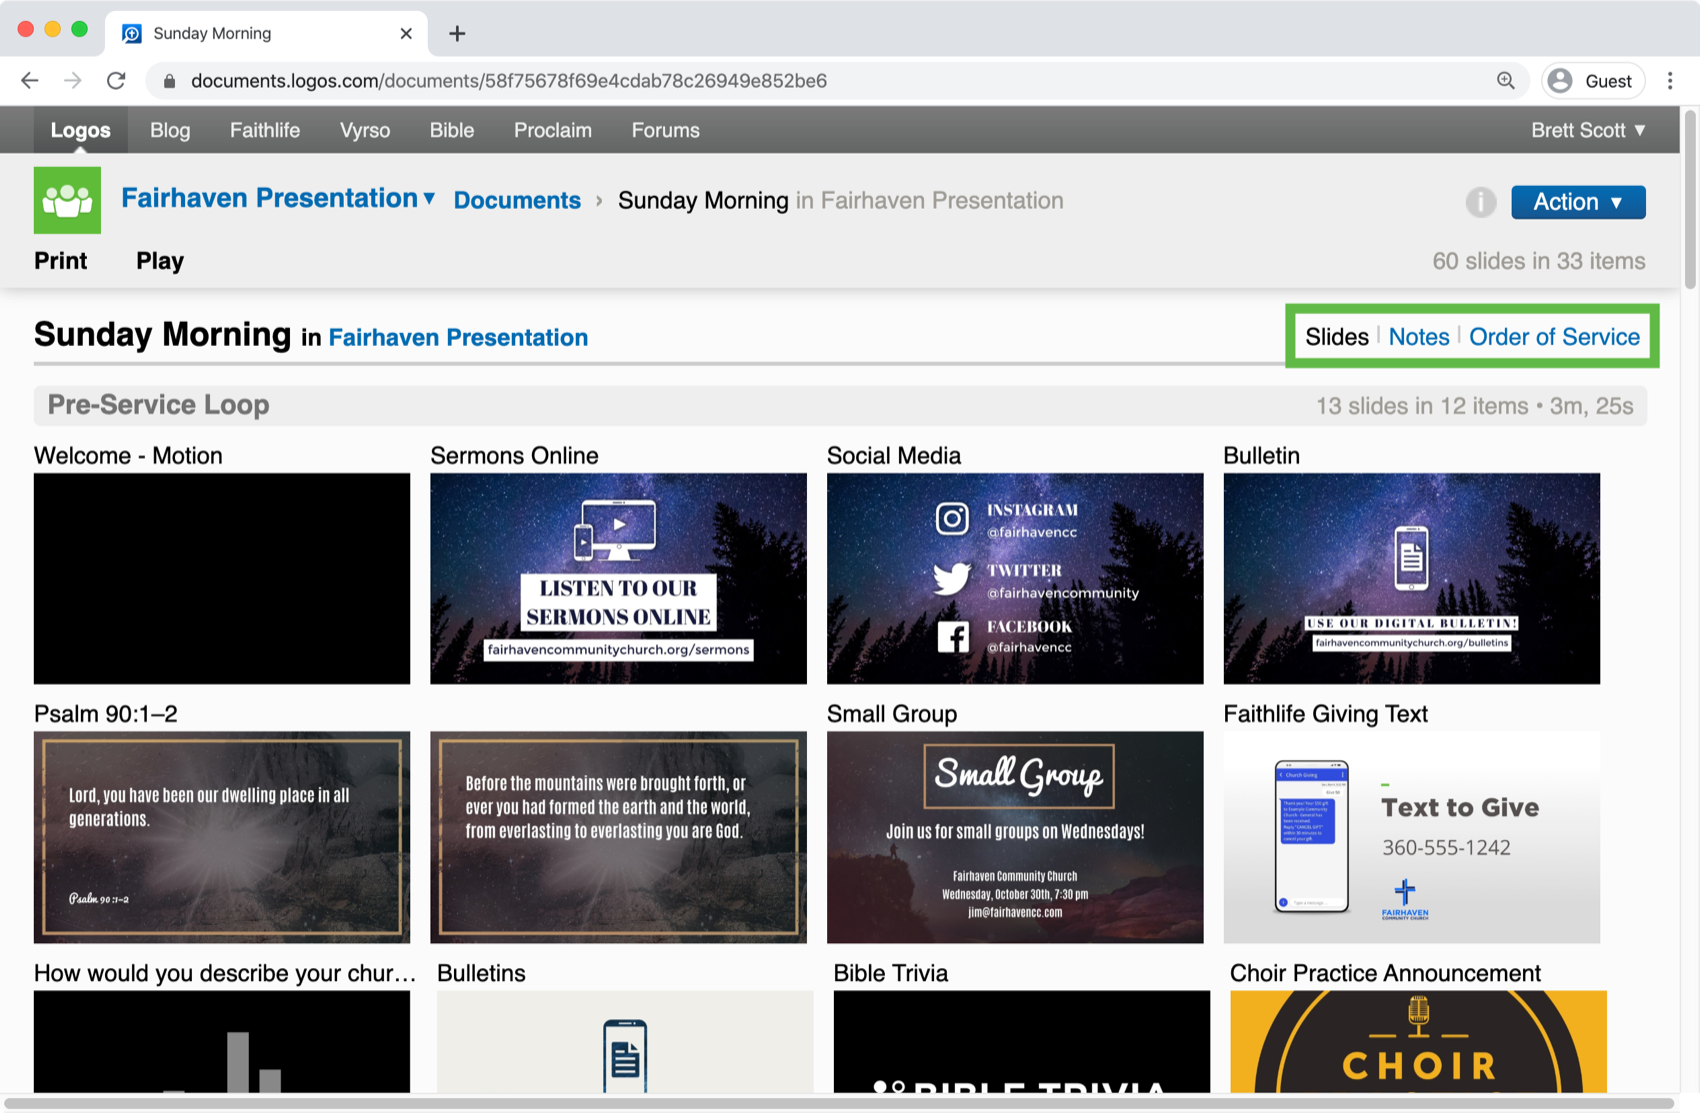Open Forums in top navigation
The width and height of the screenshot is (1700, 1113).
click(x=666, y=130)
